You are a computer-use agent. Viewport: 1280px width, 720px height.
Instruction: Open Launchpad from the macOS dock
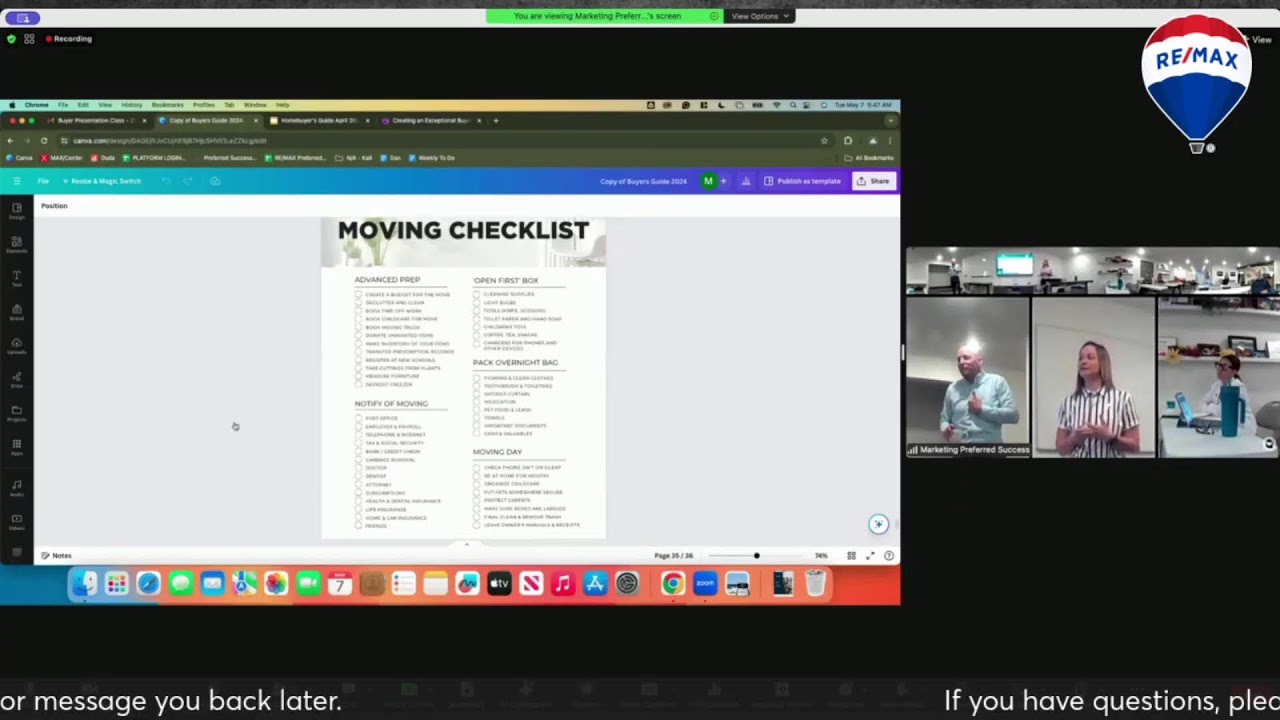[x=116, y=583]
